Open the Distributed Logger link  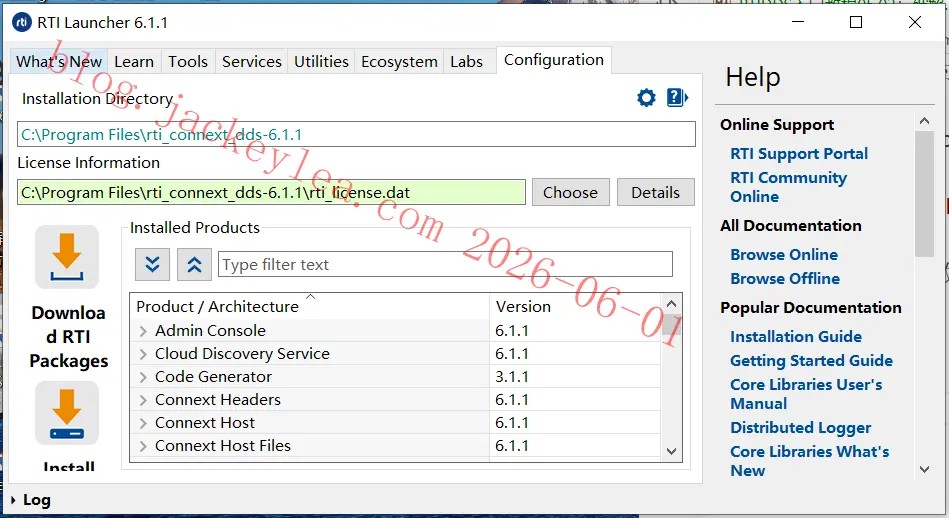[800, 428]
